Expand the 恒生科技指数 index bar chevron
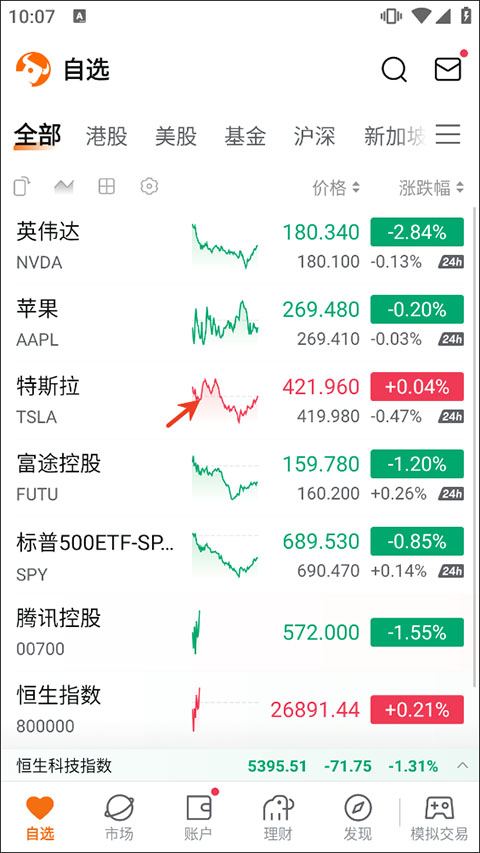The height and width of the screenshot is (853, 480). (462, 766)
